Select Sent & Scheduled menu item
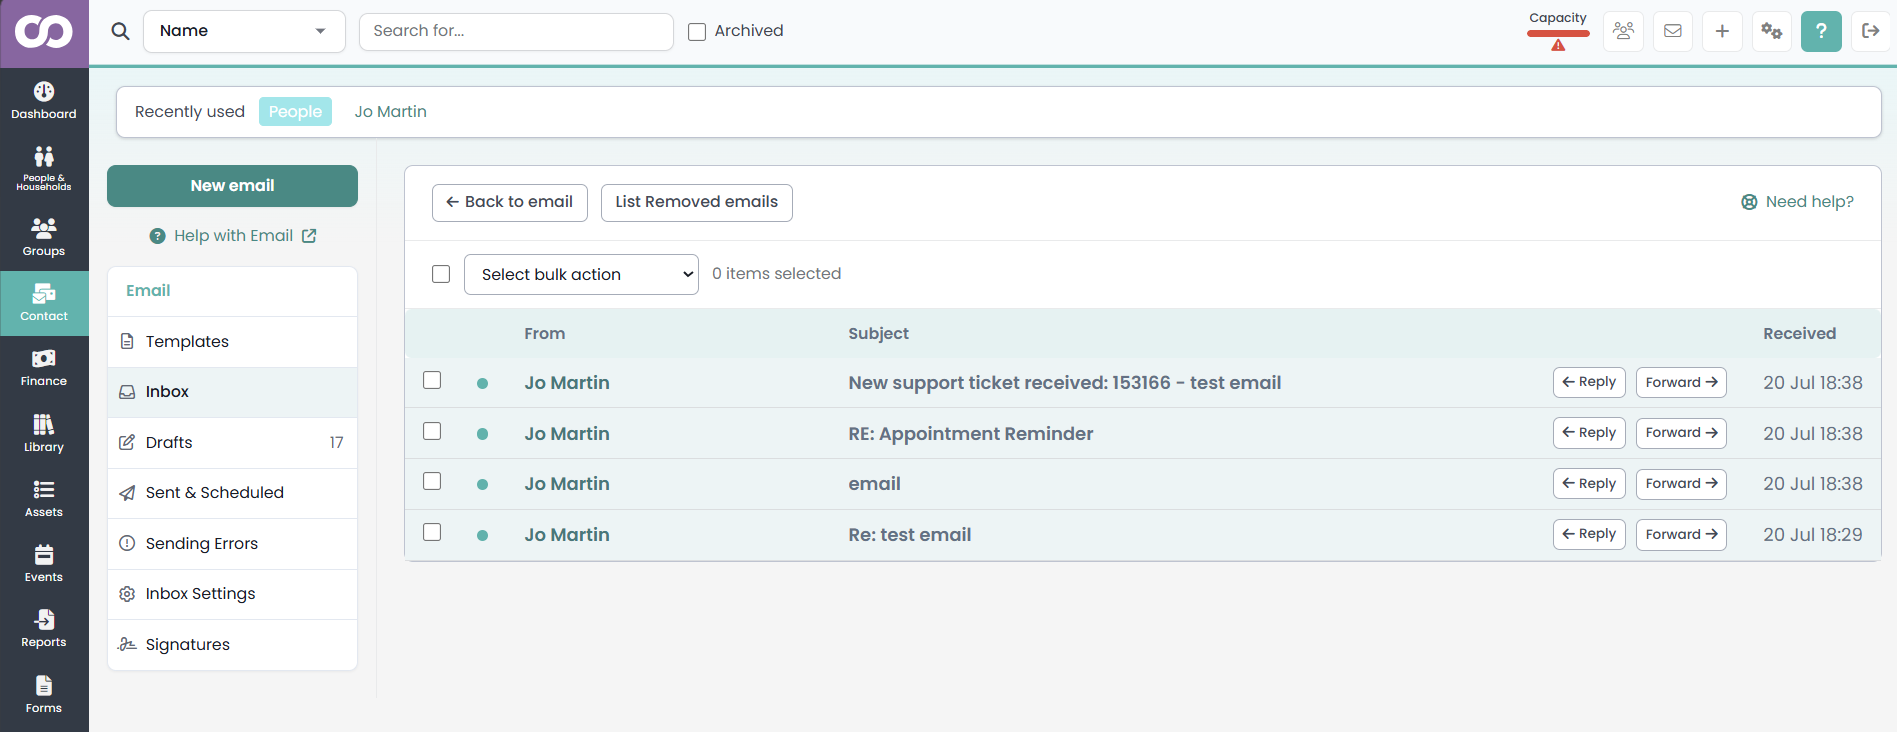 click(x=232, y=493)
